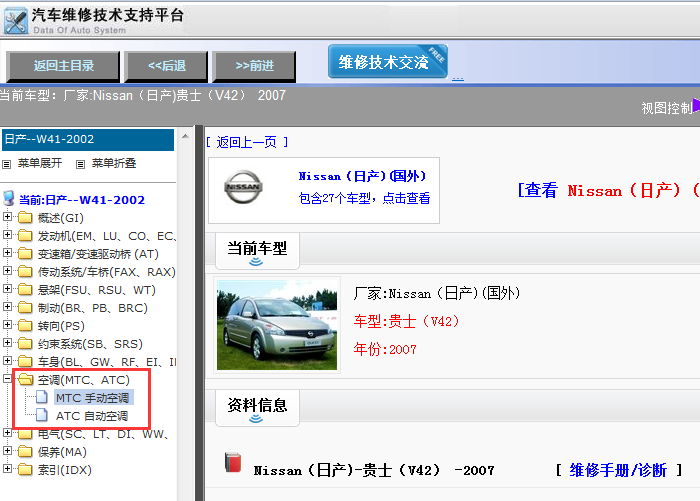
Task: Click the red book icon beside Nissan 2007
Action: click(x=233, y=462)
